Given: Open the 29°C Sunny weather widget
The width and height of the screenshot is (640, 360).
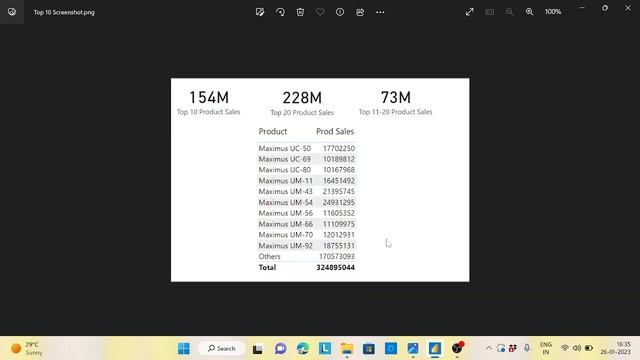Looking at the screenshot, I should (26, 349).
